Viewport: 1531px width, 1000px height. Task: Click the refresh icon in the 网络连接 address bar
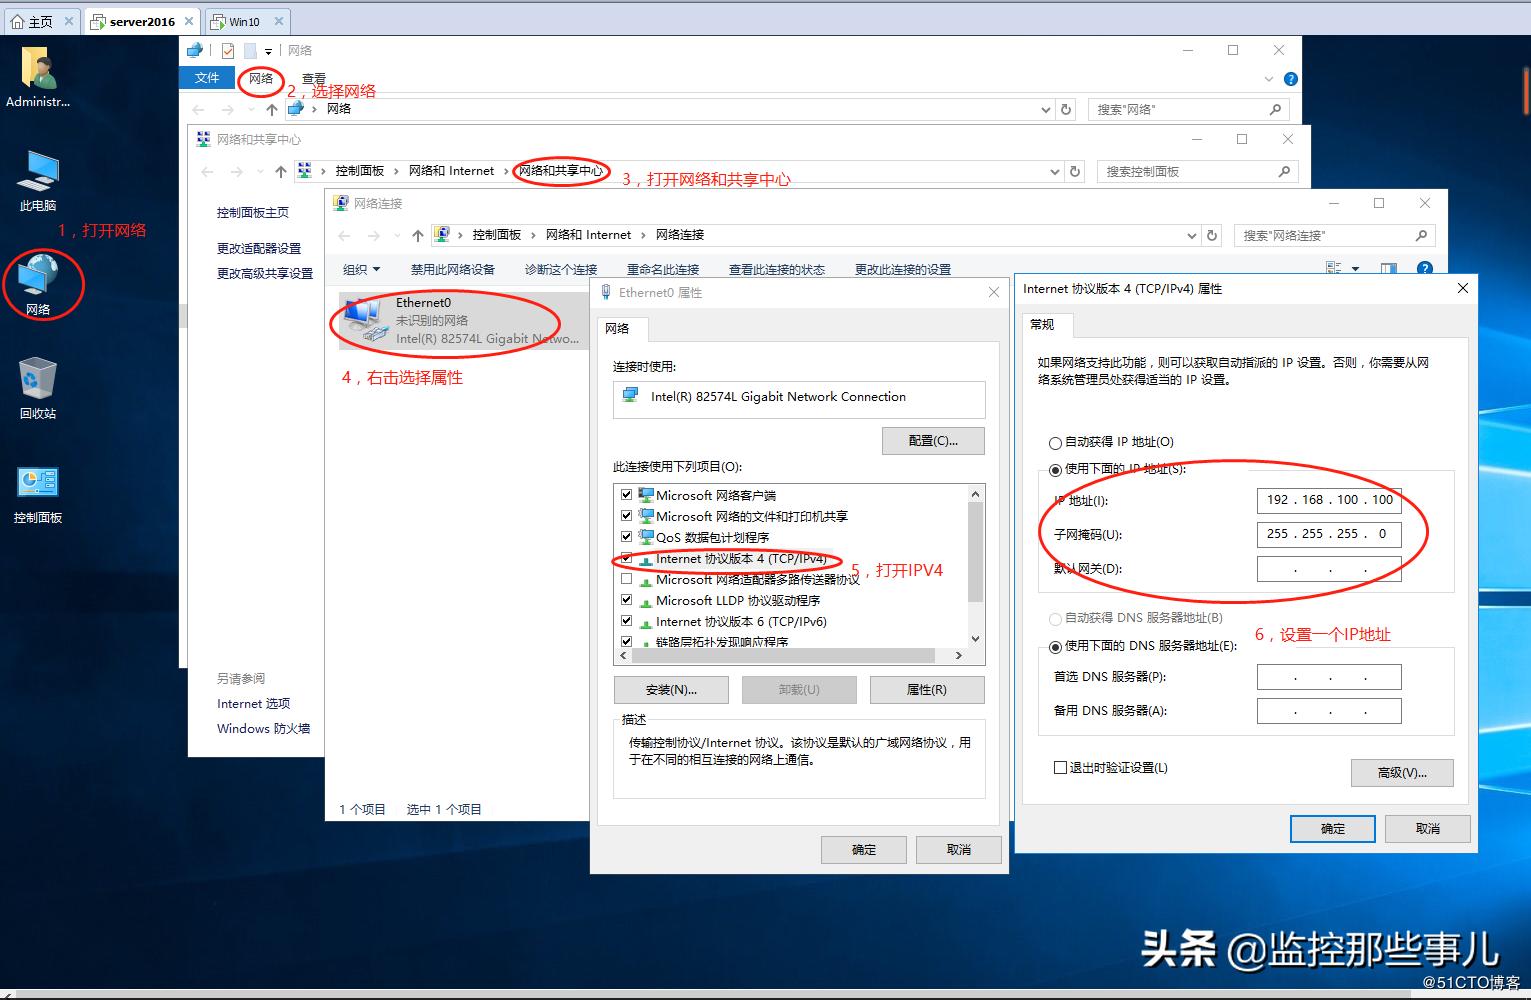click(1211, 235)
